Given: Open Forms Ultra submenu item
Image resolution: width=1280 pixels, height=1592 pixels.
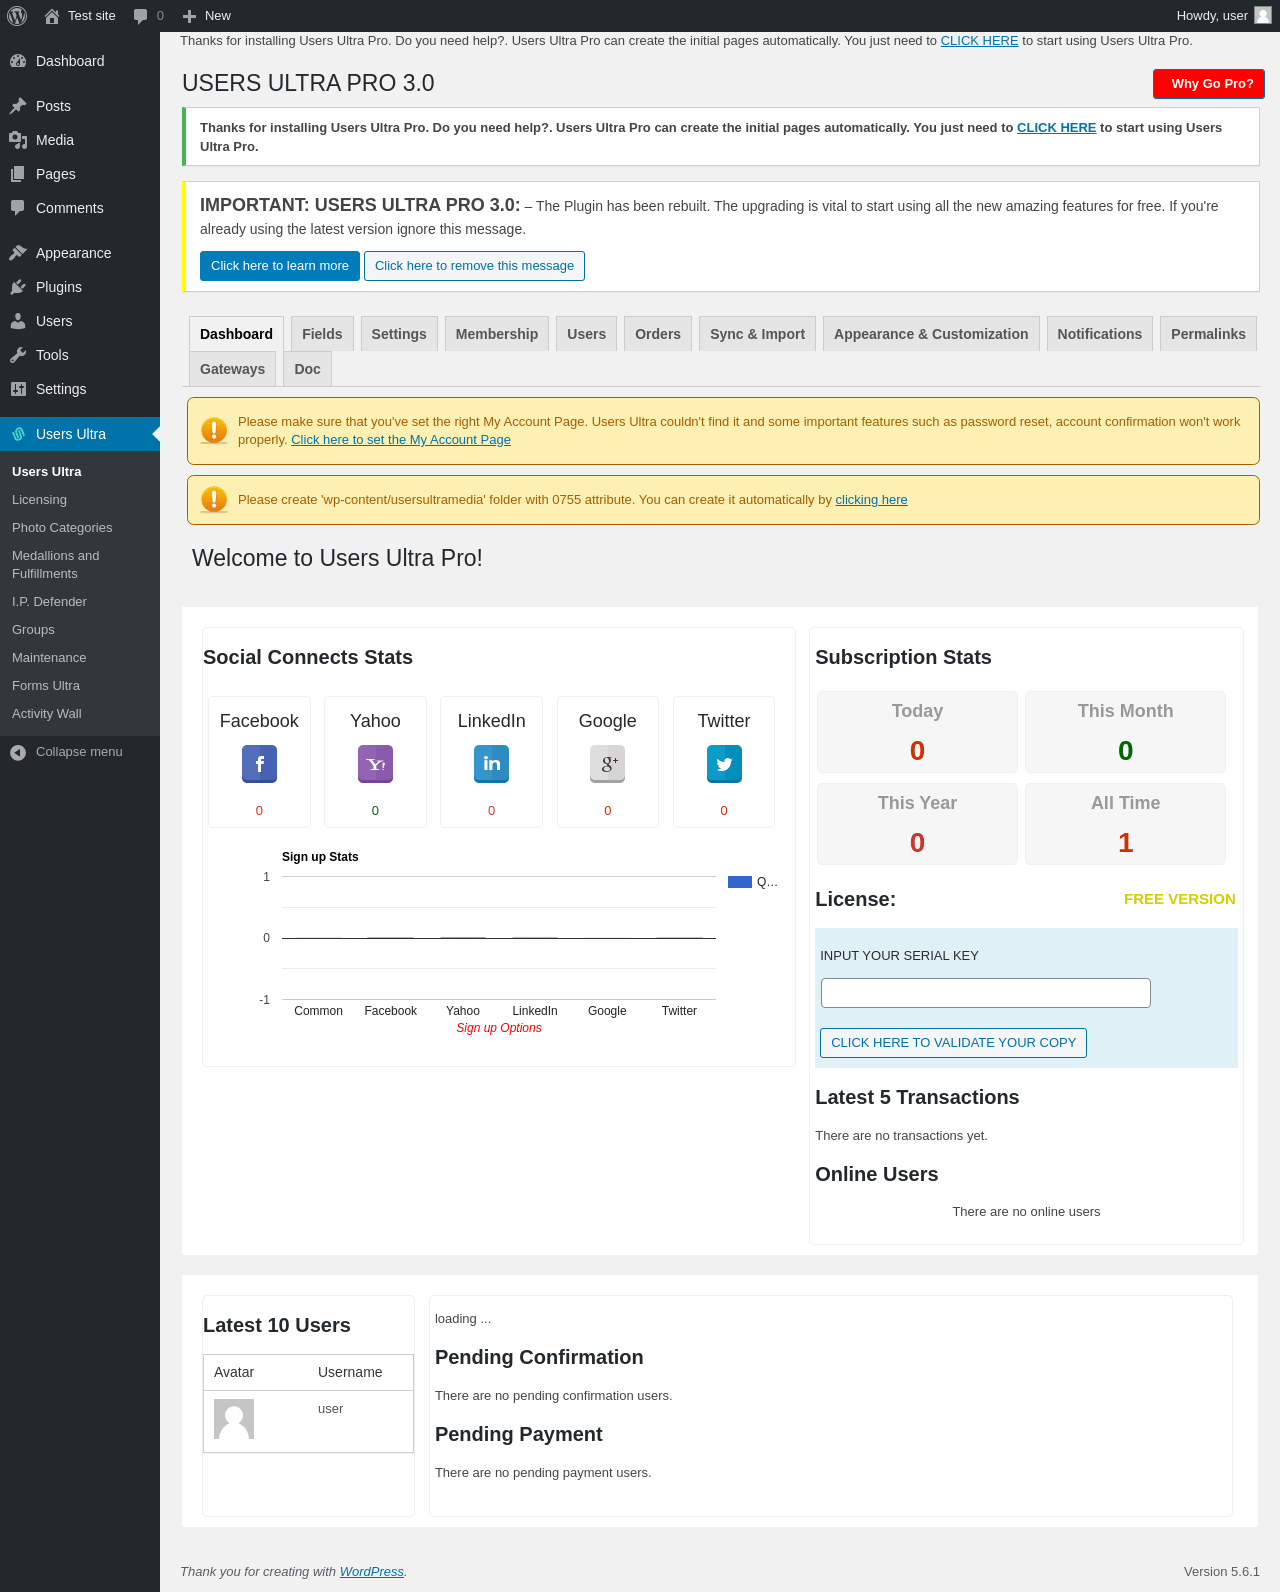Looking at the screenshot, I should click(x=46, y=686).
